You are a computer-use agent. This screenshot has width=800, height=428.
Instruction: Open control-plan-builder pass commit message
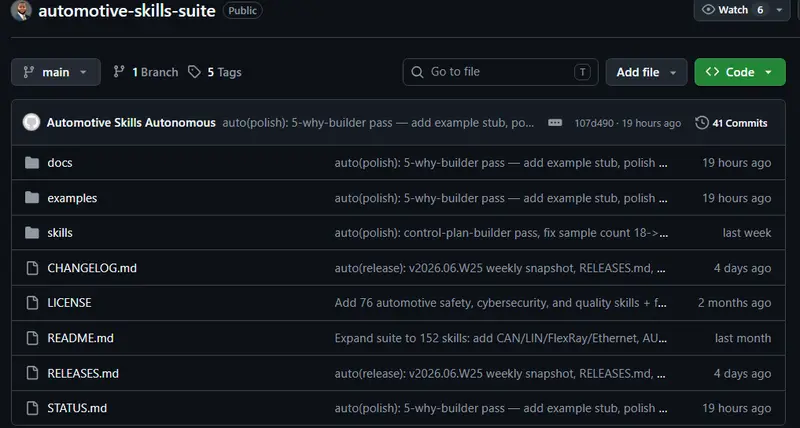501,233
